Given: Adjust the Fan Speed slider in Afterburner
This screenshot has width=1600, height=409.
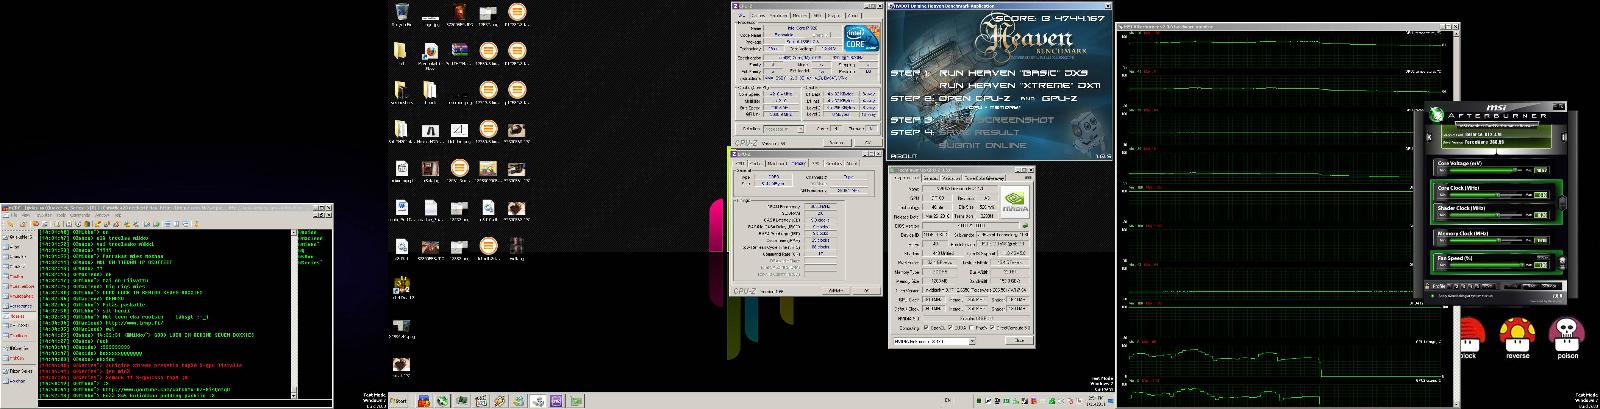Looking at the screenshot, I should tap(1485, 264).
